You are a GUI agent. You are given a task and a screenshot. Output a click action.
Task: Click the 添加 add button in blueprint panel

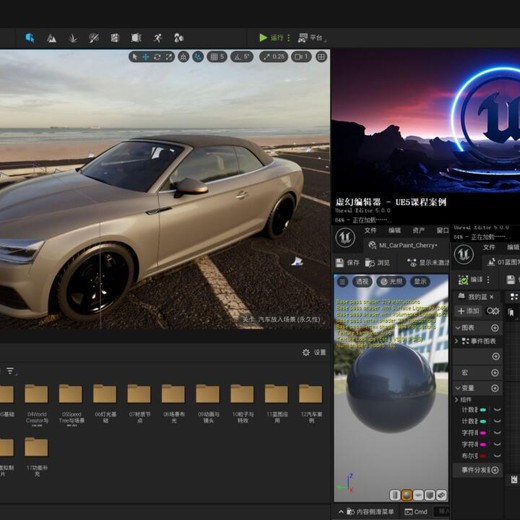click(x=468, y=311)
